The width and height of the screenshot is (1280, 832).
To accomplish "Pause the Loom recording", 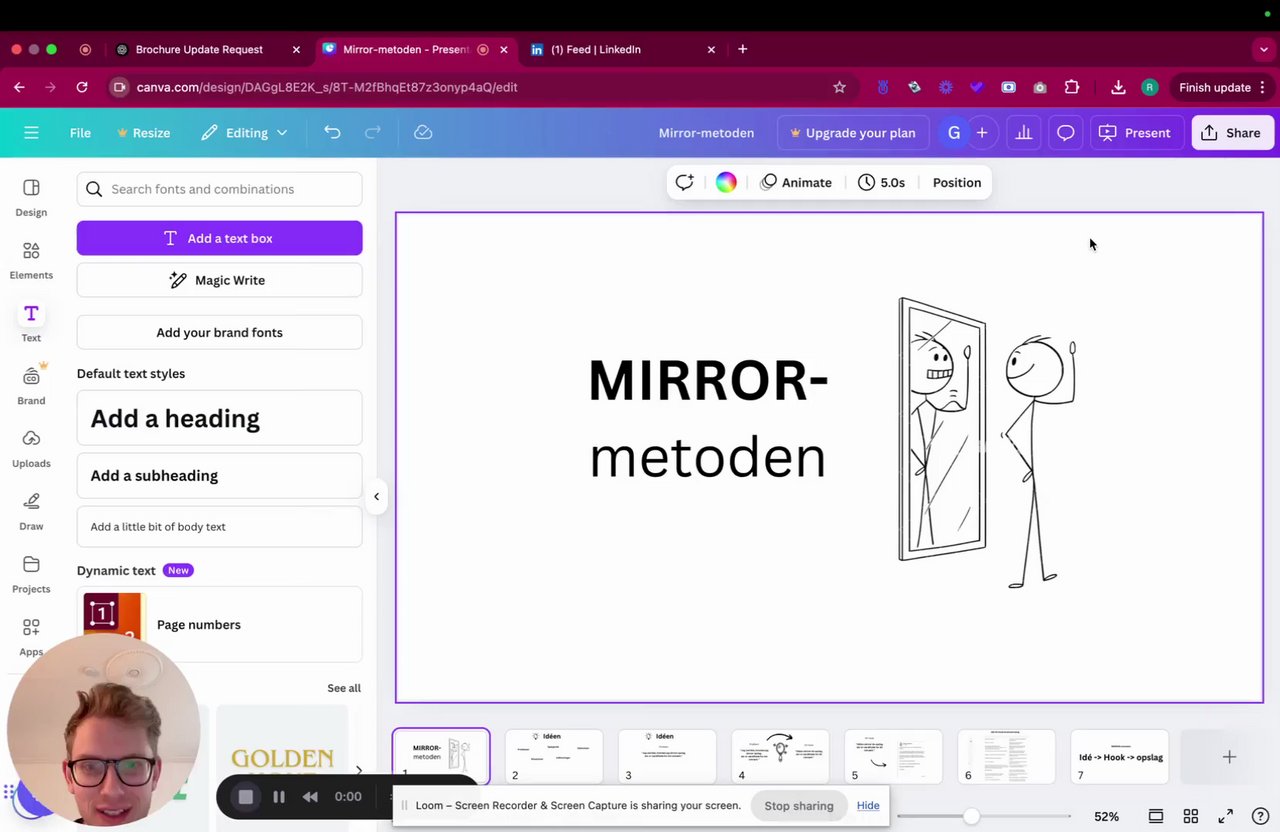I will [x=279, y=797].
